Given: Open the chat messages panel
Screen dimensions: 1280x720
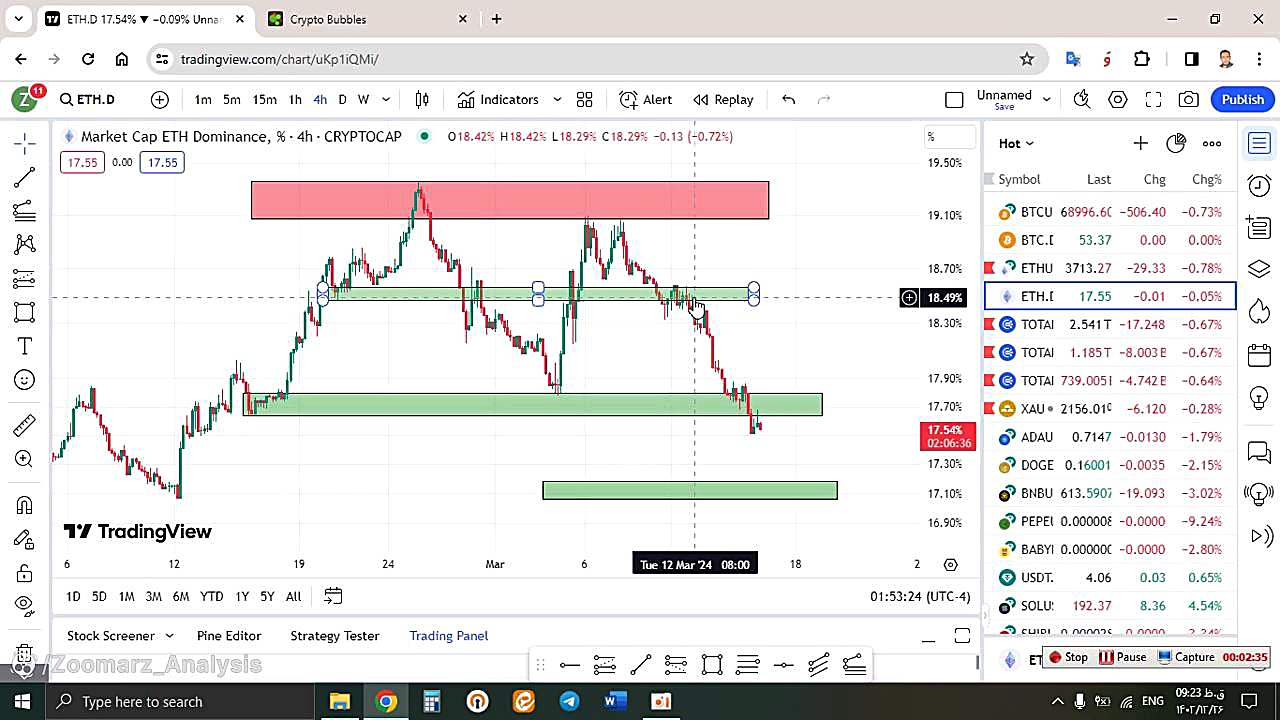Looking at the screenshot, I should click(x=1259, y=452).
